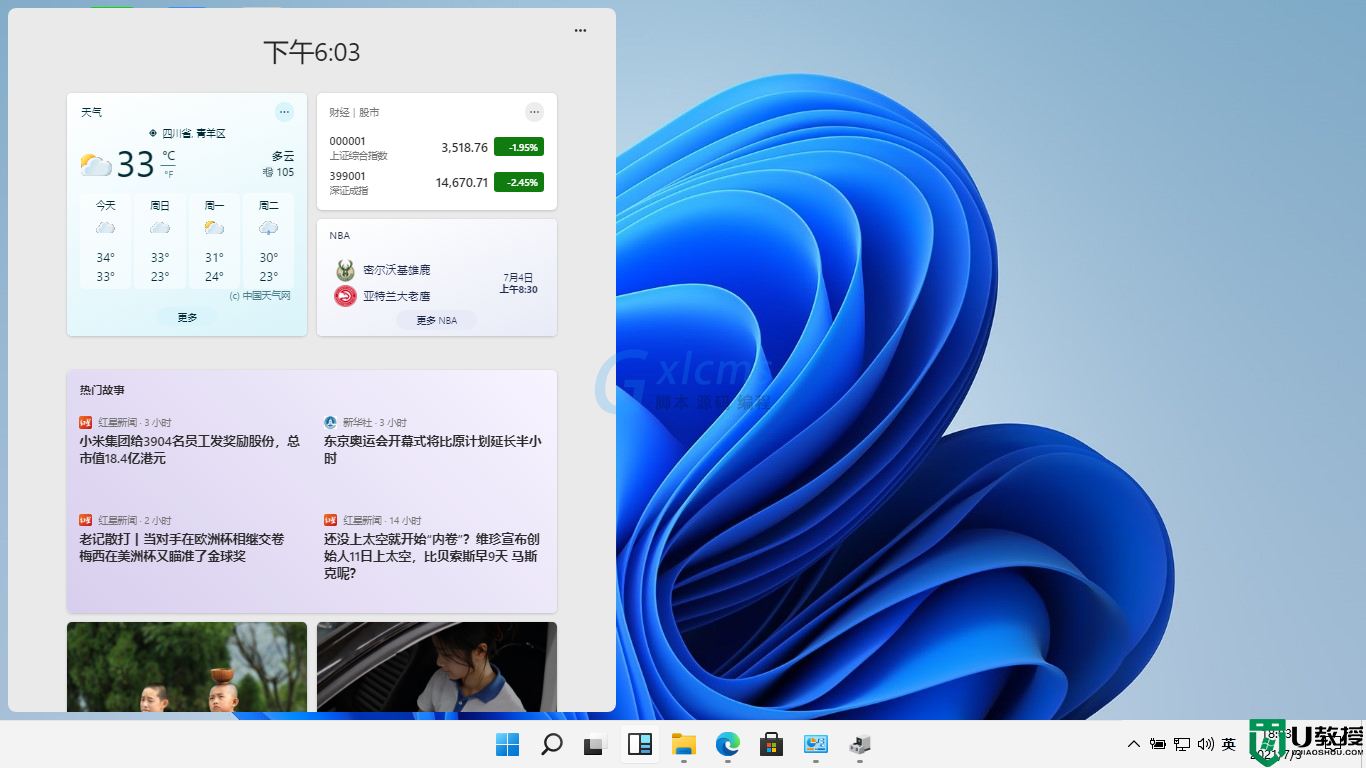Click the network tray icon

point(1182,744)
